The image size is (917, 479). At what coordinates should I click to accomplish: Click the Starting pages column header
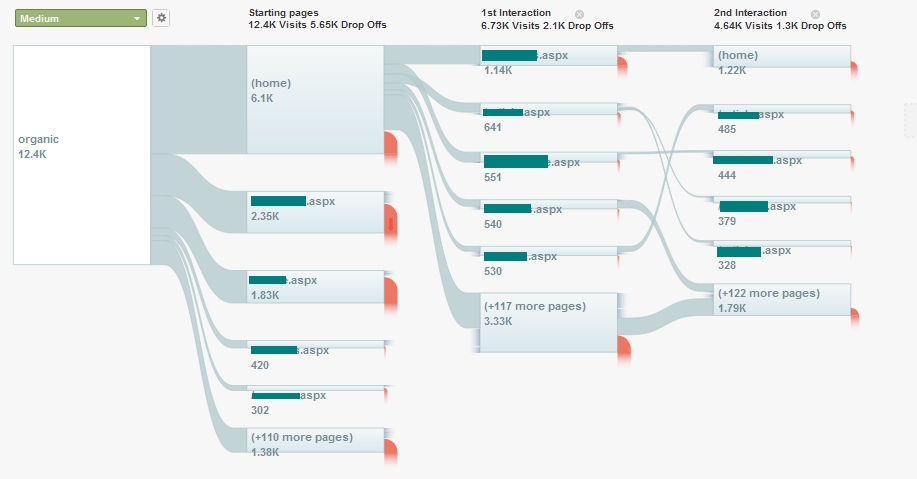pyautogui.click(x=285, y=13)
